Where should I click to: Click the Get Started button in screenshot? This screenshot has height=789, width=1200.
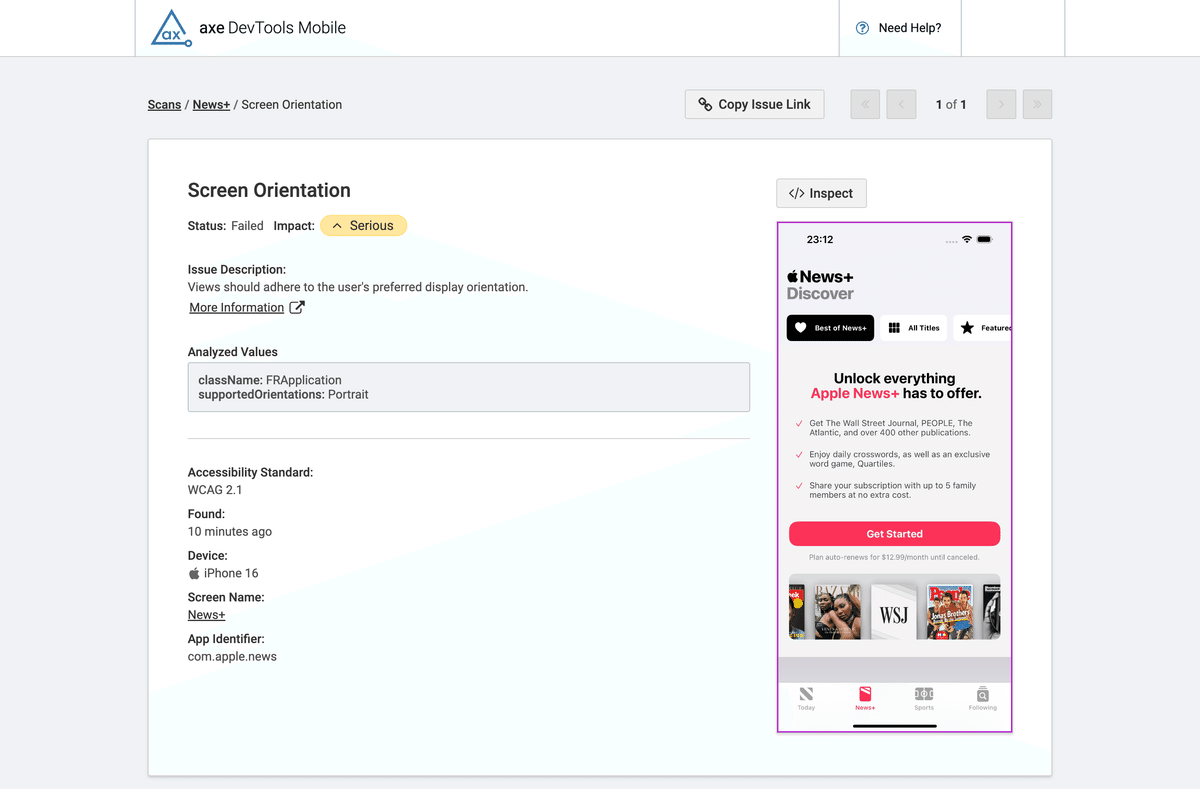894,534
